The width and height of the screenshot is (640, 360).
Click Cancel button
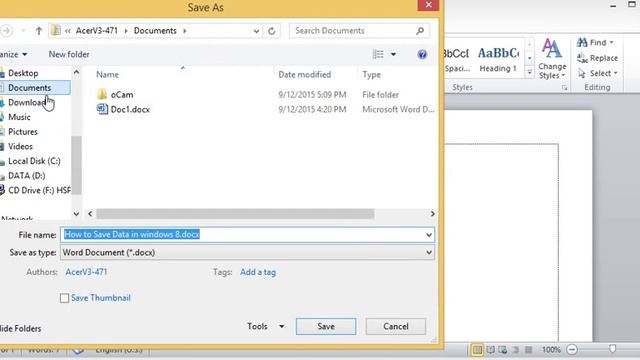396,327
